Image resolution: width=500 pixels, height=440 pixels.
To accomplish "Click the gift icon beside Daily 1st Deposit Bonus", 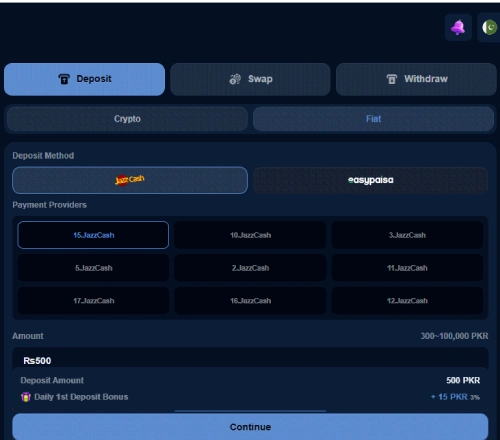I will tap(26, 397).
